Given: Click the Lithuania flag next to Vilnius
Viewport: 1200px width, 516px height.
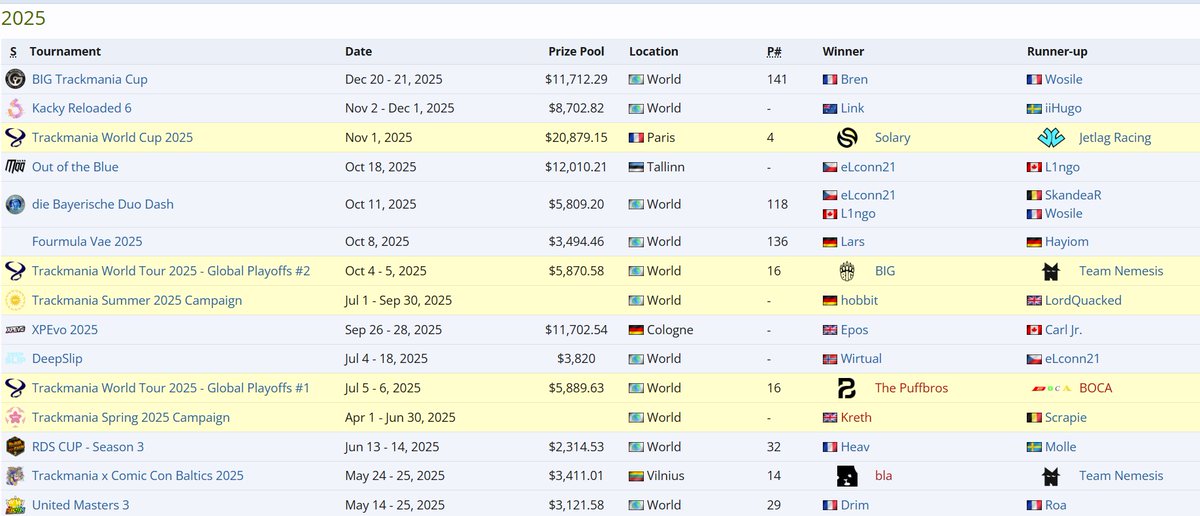Looking at the screenshot, I should [x=636, y=476].
